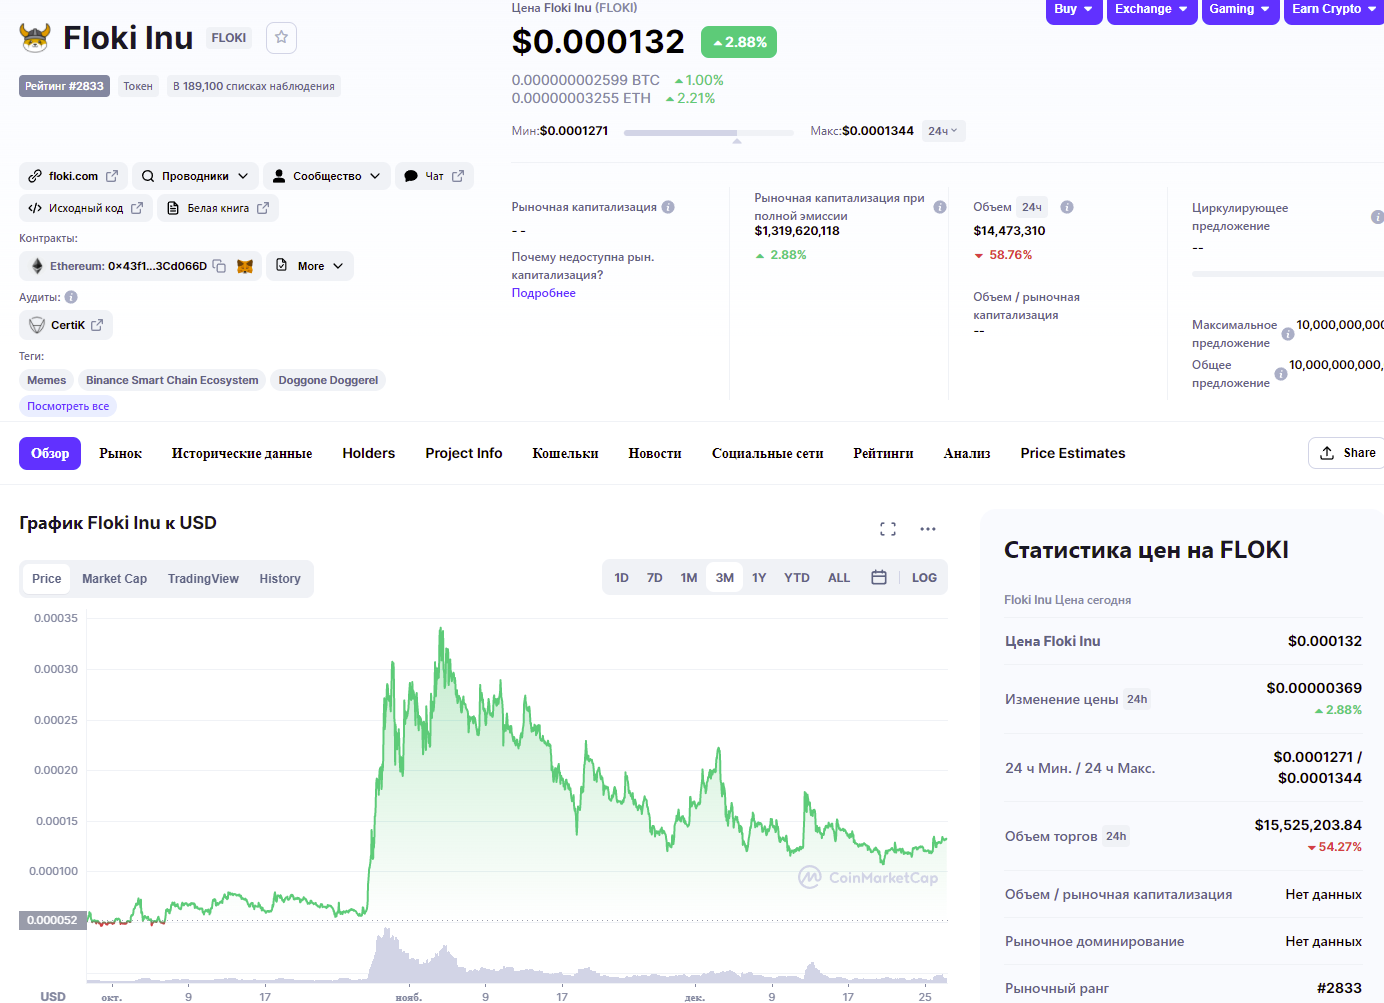Select the YTD chart range

coord(797,578)
